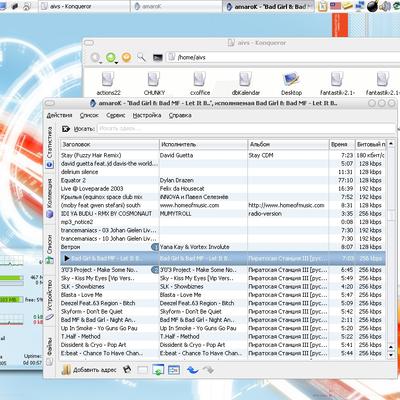Click the speaker volume tray icon
This screenshot has height=400, width=400.
click(385, 6)
